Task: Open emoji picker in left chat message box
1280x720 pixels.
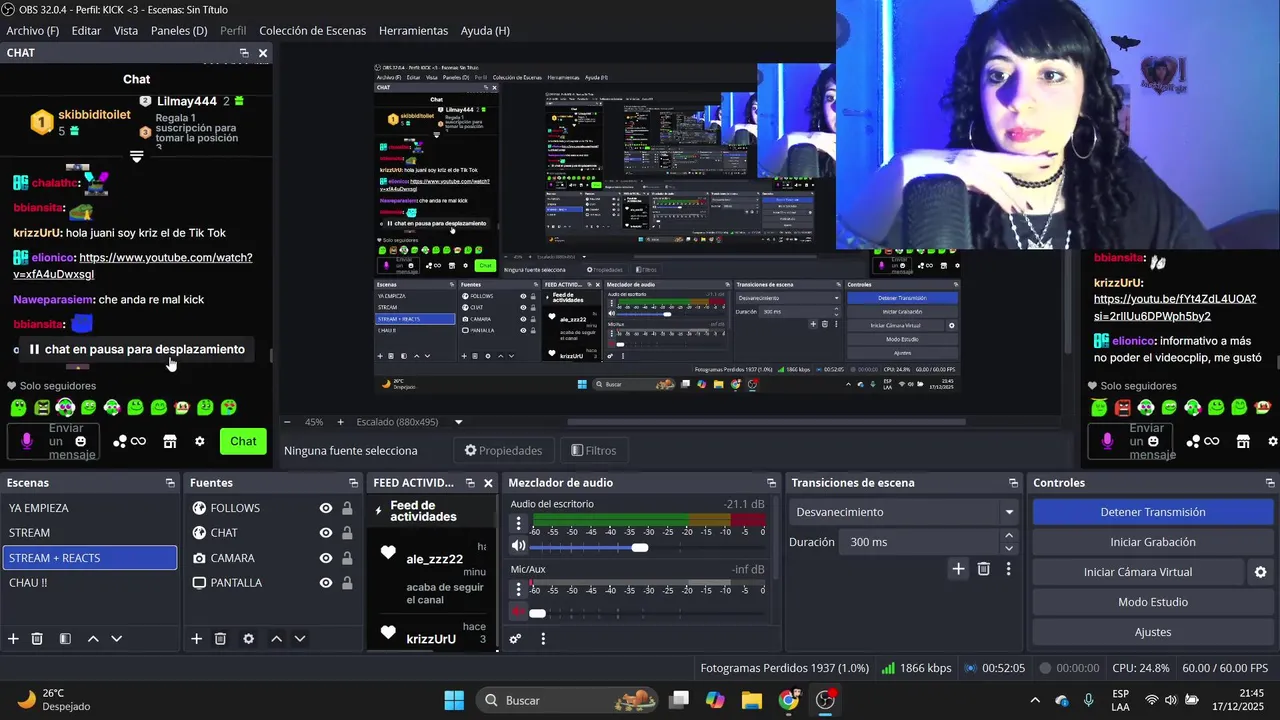Action: [x=81, y=441]
